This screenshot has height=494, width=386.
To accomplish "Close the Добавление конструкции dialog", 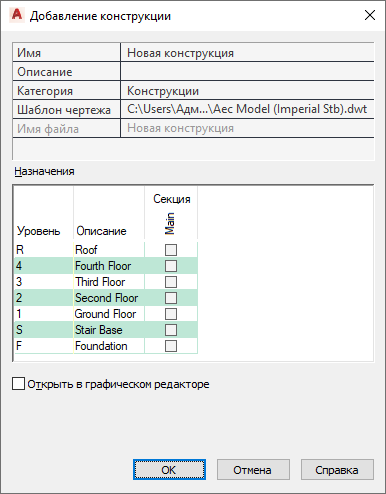I will pyautogui.click(x=370, y=15).
